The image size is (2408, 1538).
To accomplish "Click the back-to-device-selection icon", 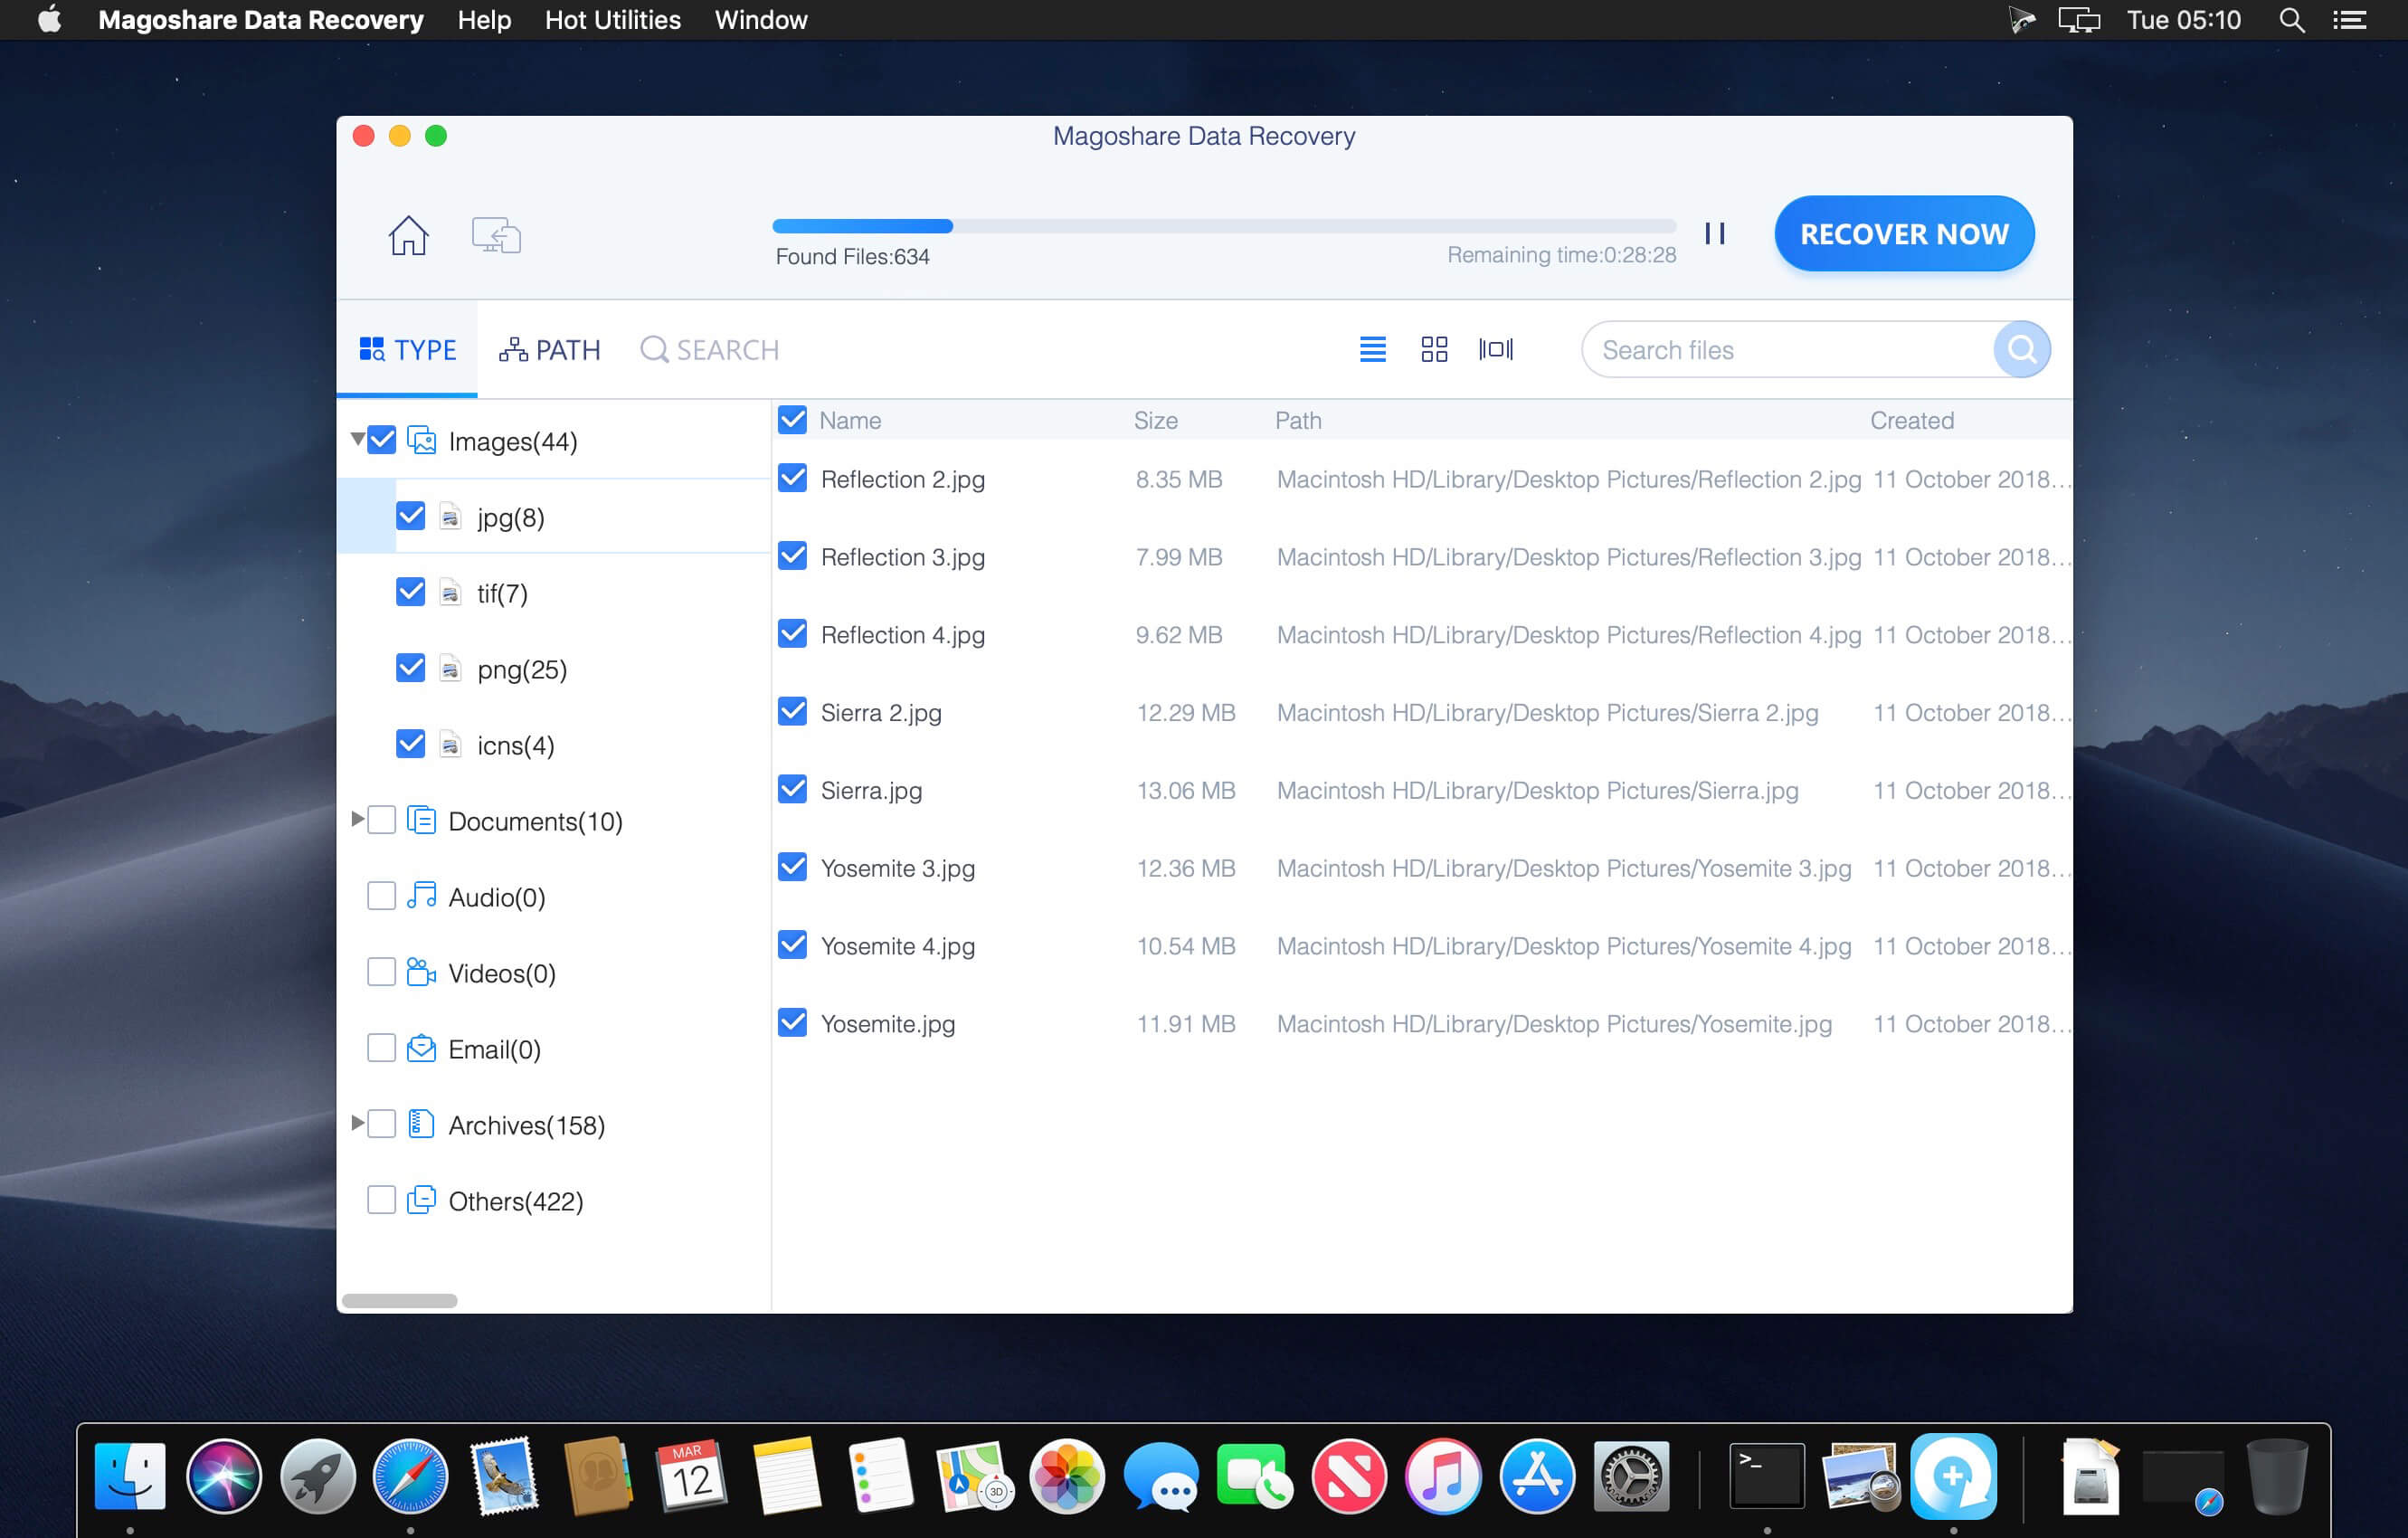I will coord(496,236).
